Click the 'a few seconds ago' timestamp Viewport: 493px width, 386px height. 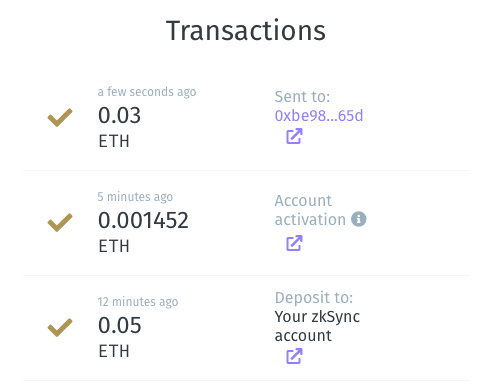click(x=147, y=92)
